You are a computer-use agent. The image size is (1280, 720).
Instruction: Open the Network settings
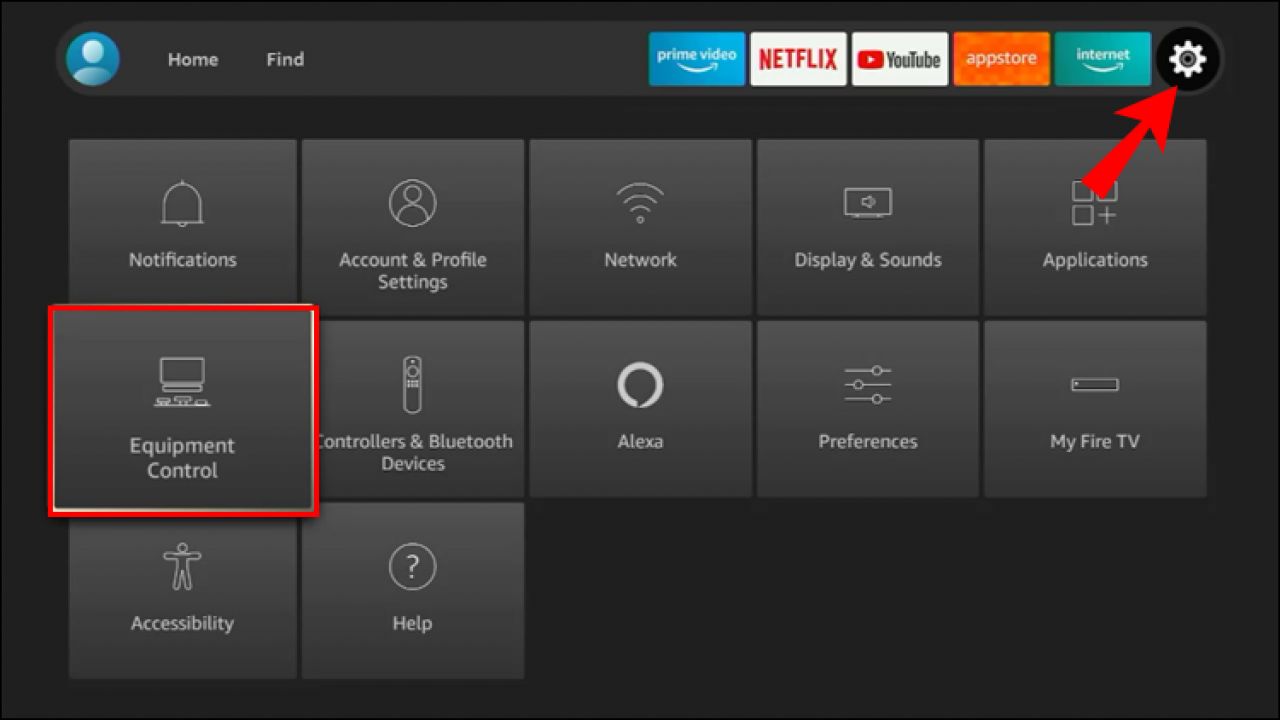pos(640,226)
